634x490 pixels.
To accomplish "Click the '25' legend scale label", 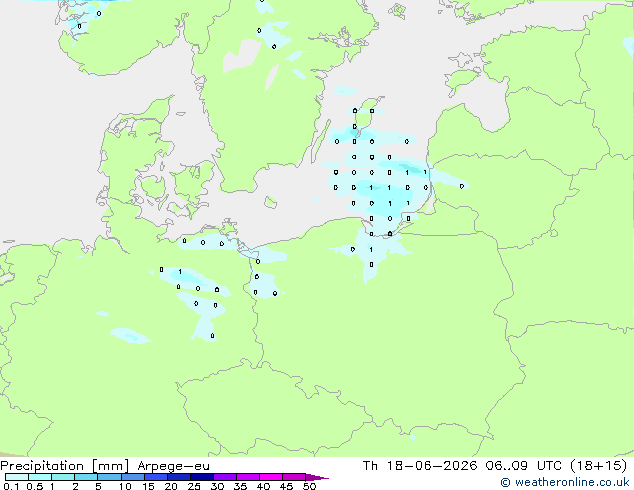I will (194, 486).
